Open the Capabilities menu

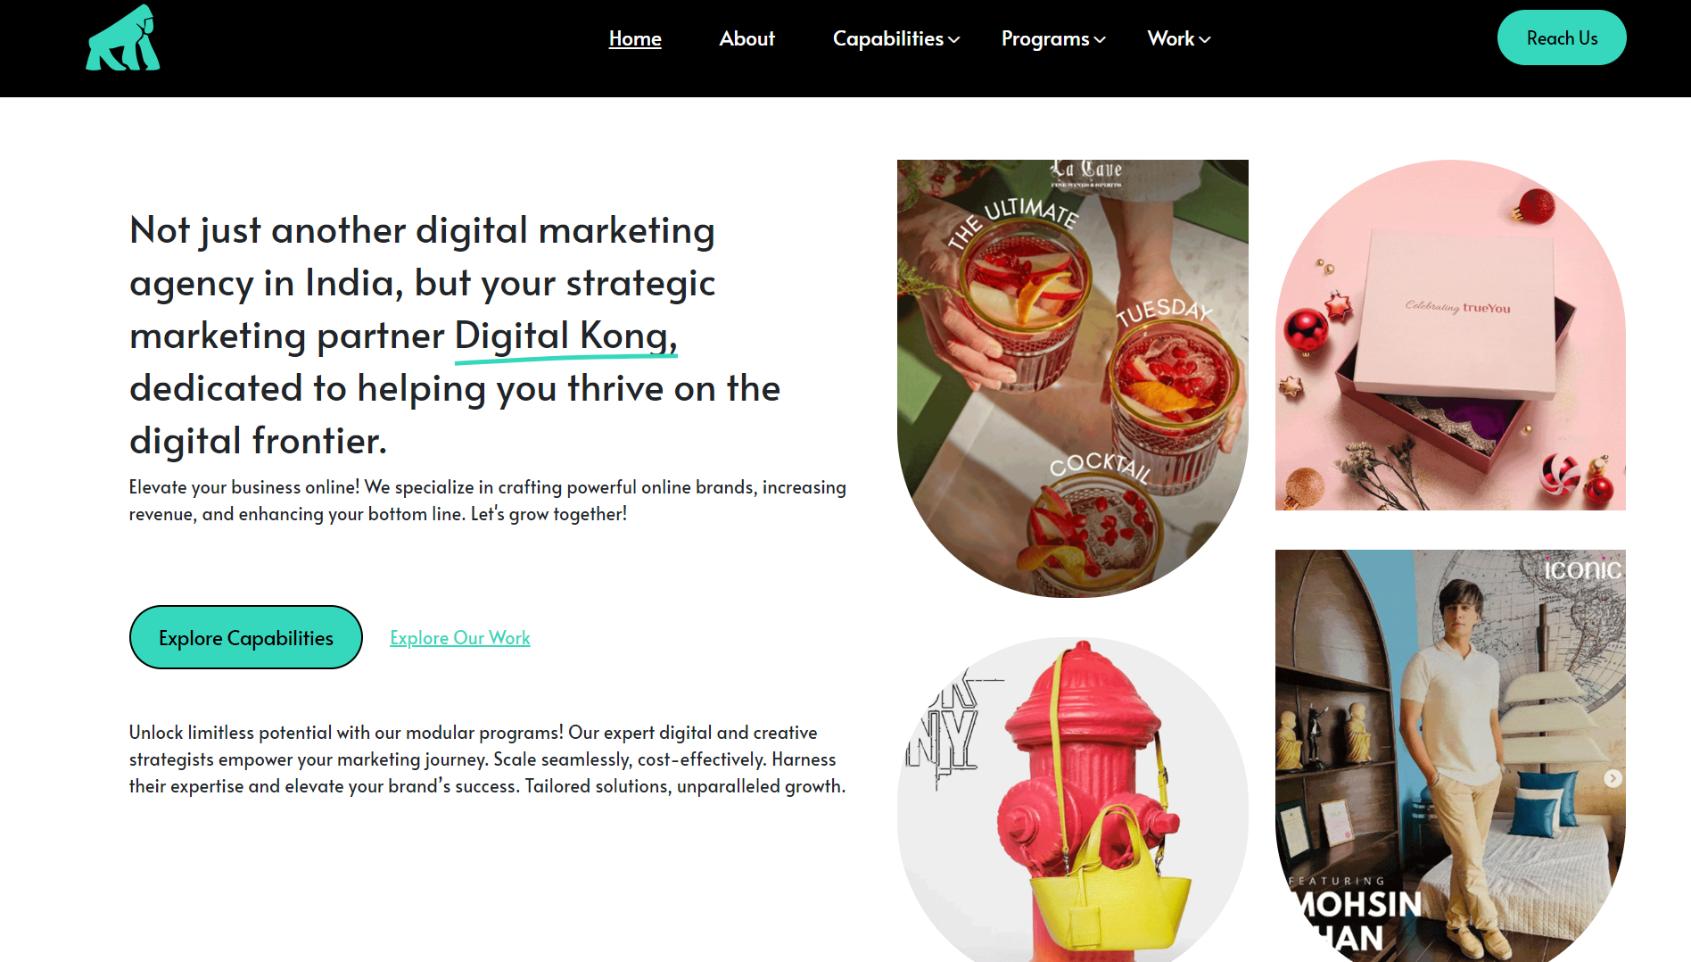[x=888, y=38]
